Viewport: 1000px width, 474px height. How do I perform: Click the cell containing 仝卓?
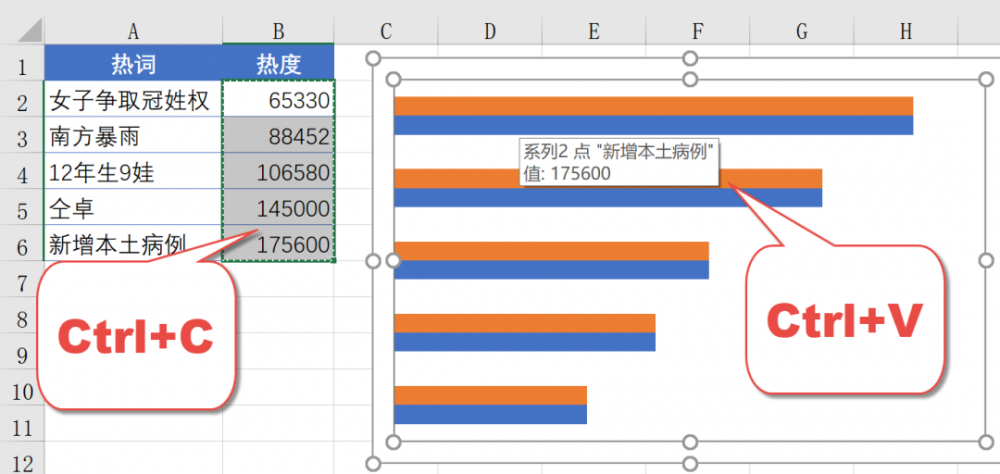tap(133, 207)
